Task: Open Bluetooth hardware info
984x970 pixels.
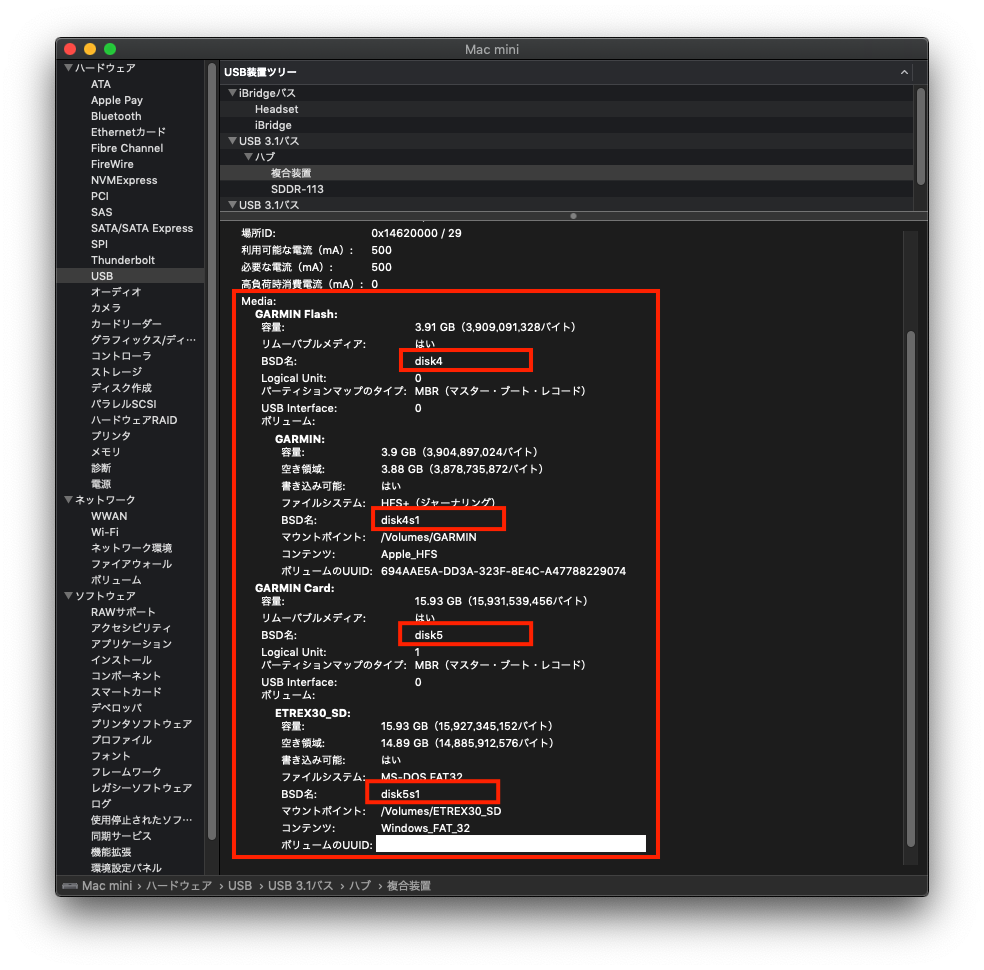Action: point(116,116)
